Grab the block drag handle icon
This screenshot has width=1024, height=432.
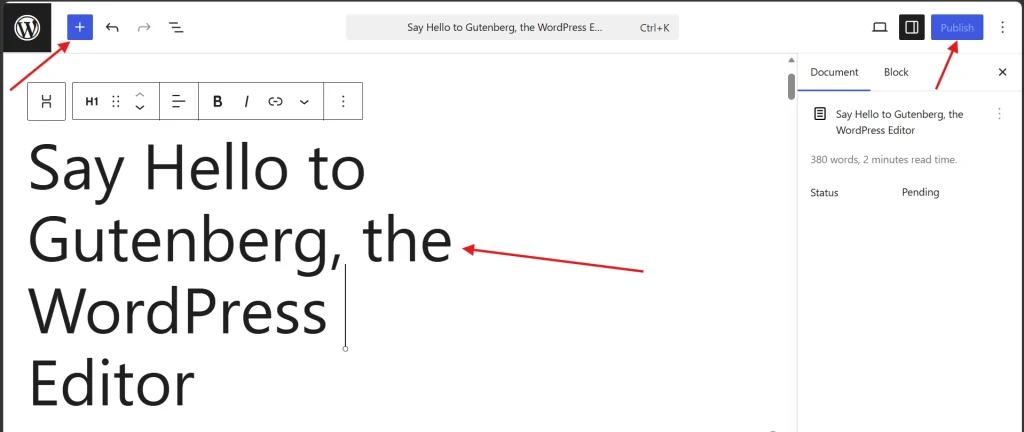(x=116, y=101)
